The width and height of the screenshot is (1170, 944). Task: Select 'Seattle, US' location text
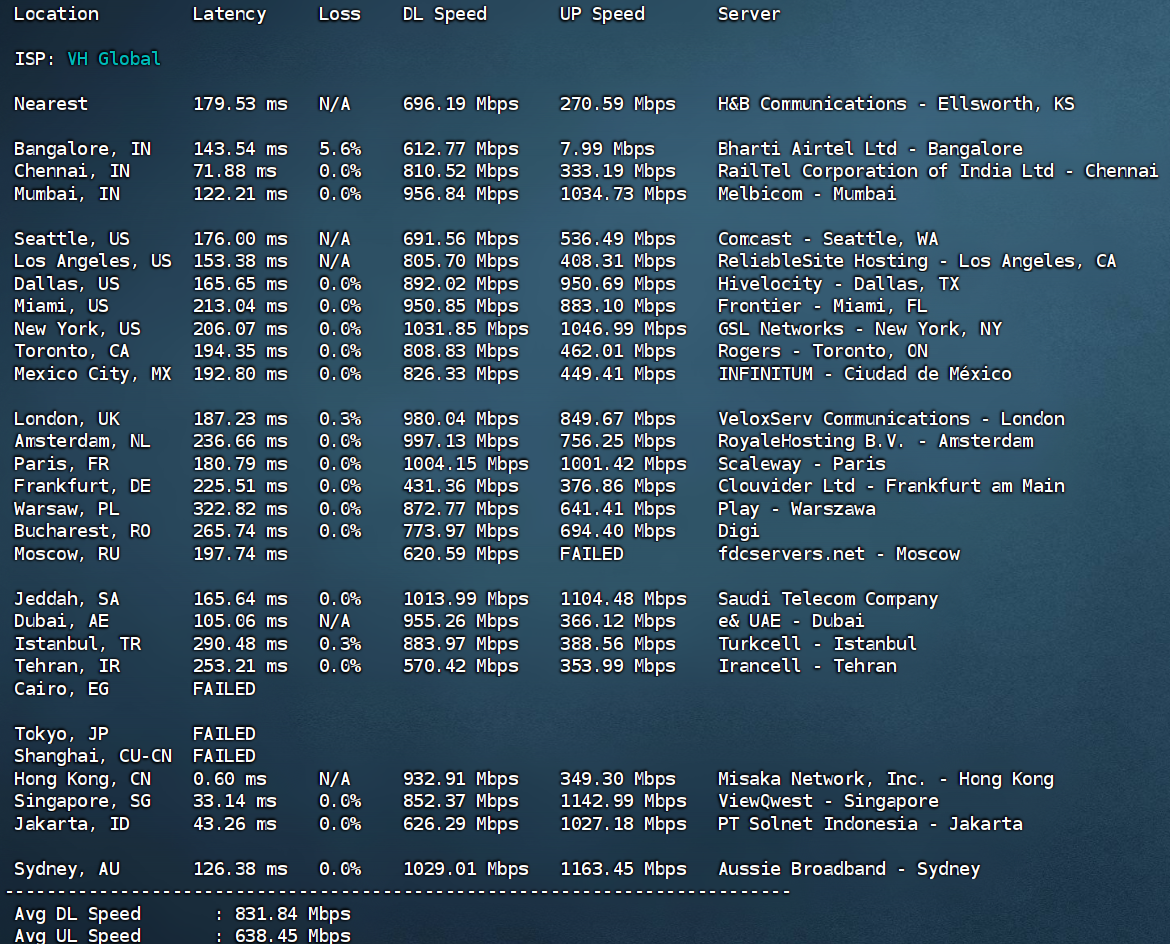click(72, 239)
